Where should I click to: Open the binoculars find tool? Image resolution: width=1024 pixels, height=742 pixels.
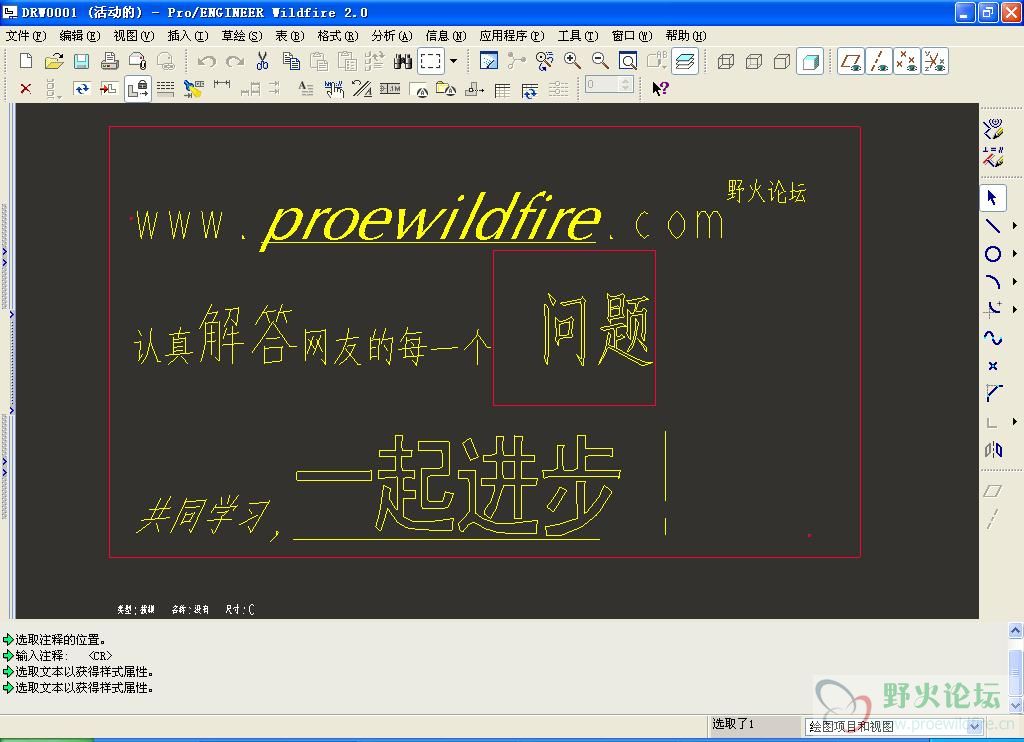point(403,61)
